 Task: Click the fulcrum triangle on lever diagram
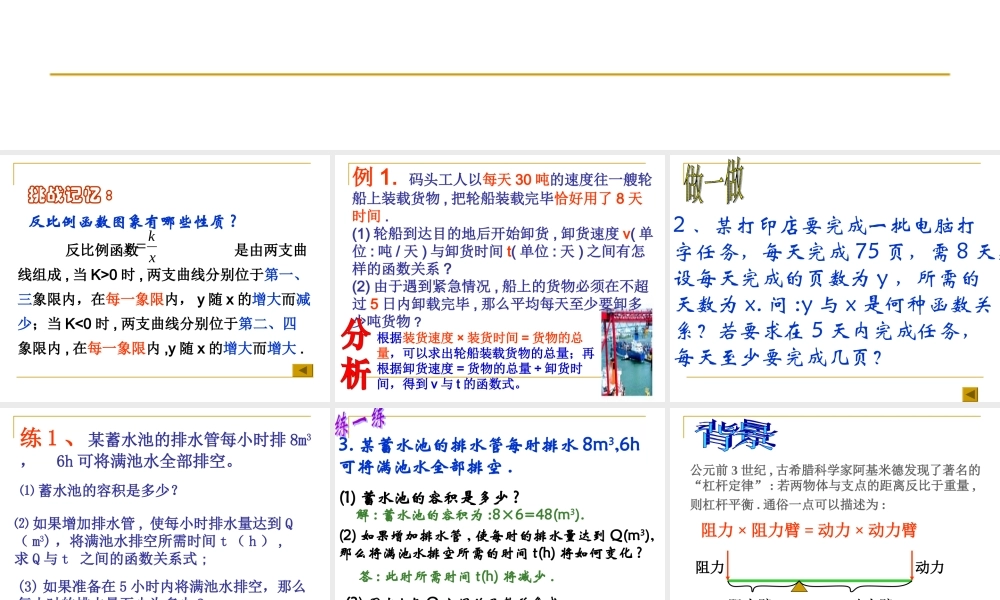tap(799, 586)
